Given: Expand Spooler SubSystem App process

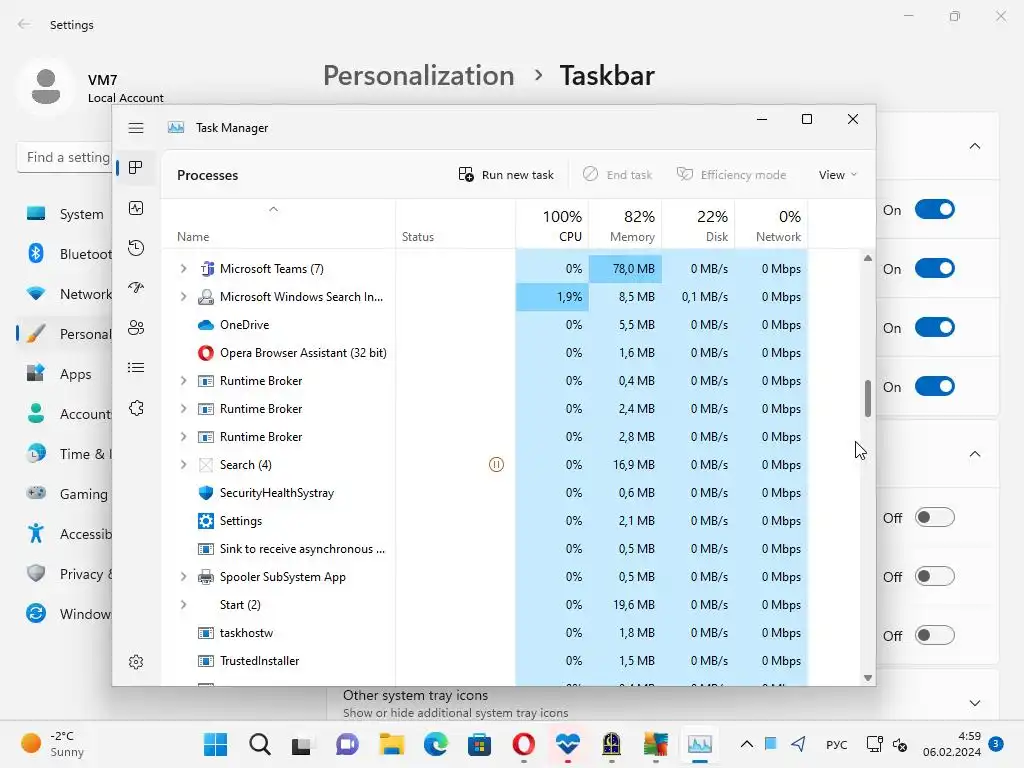Looking at the screenshot, I should click(184, 577).
